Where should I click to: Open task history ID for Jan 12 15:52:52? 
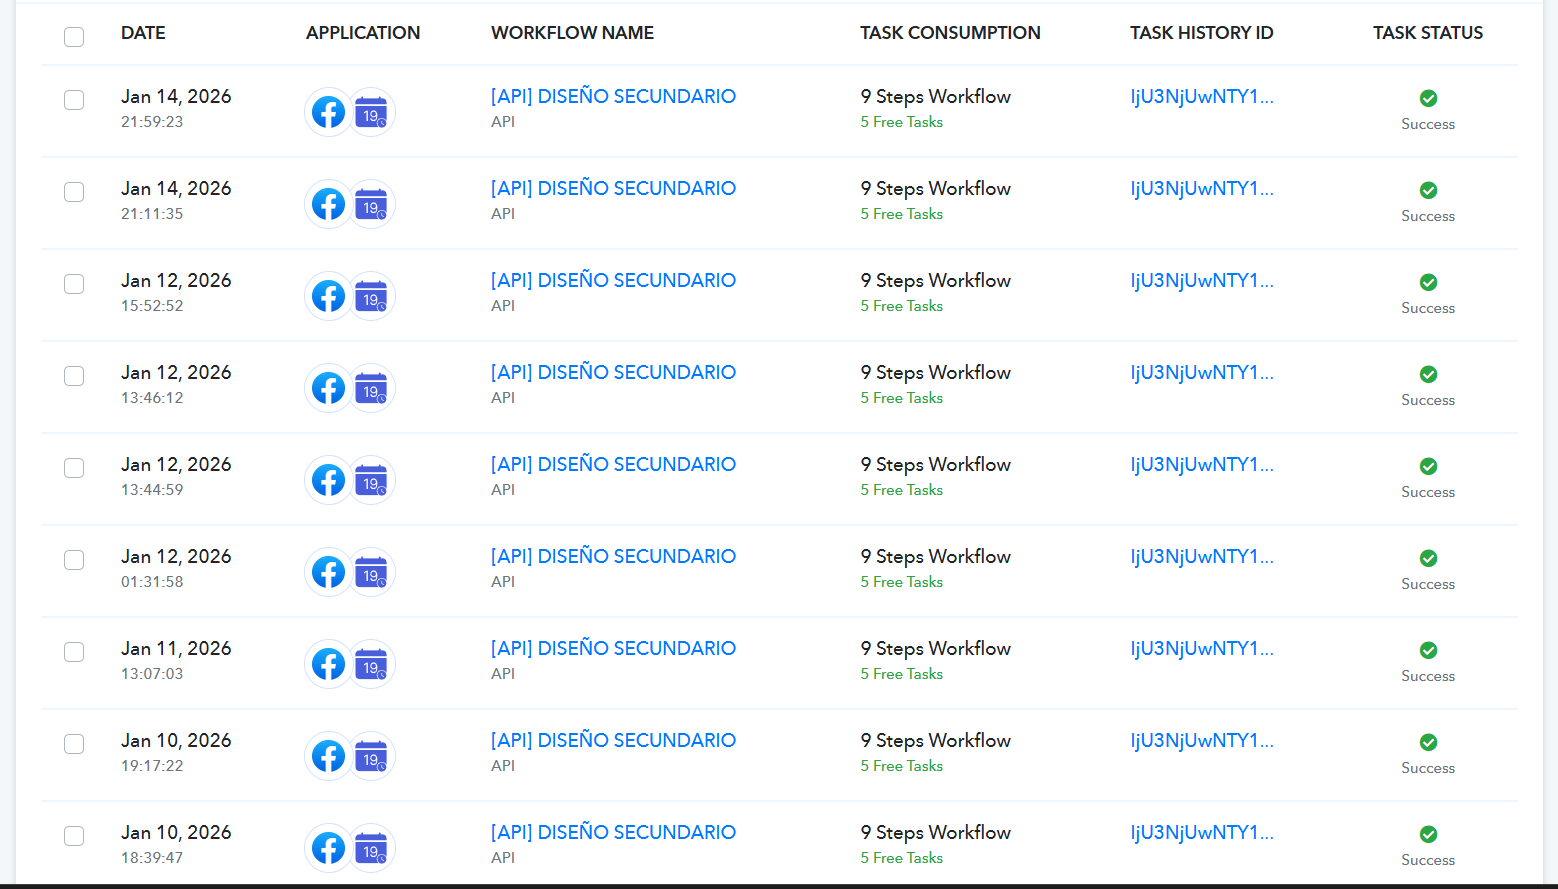[1201, 281]
